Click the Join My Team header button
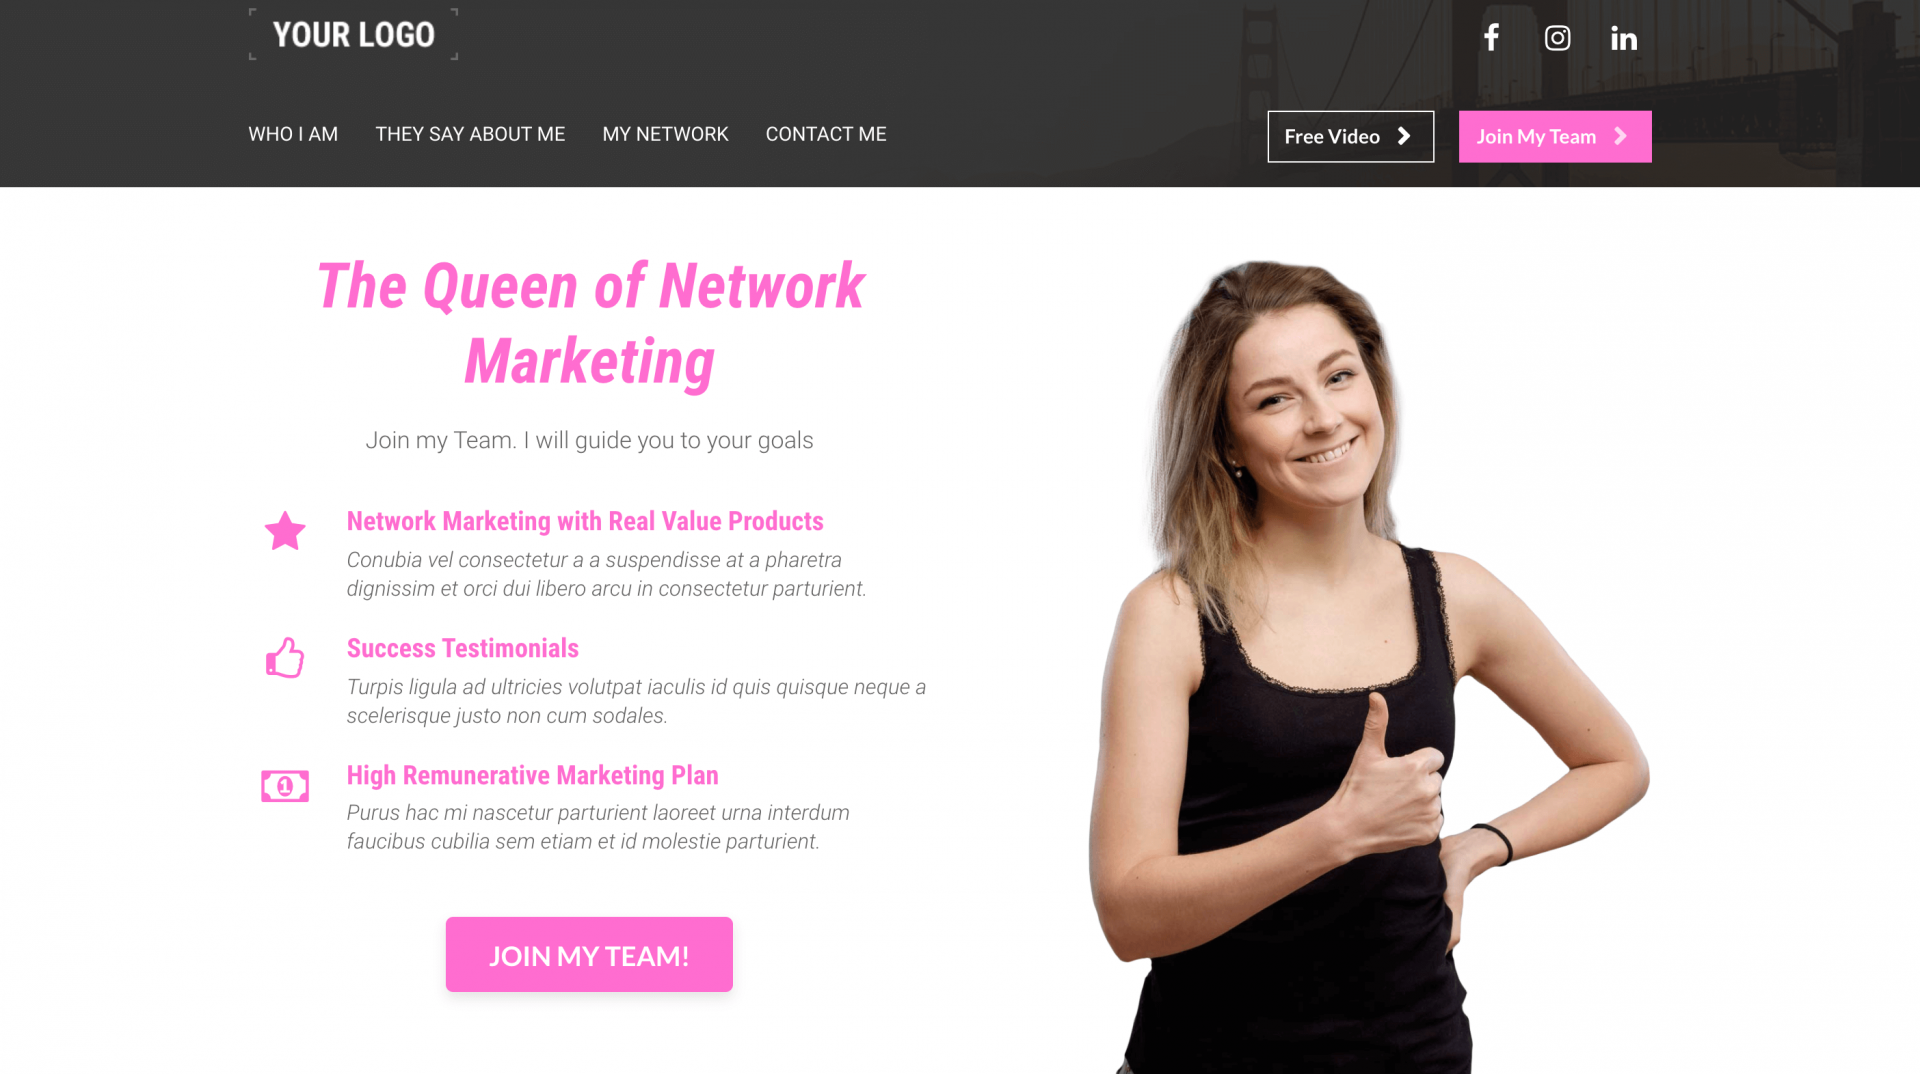Viewport: 1920px width, 1074px height. 1555,136
